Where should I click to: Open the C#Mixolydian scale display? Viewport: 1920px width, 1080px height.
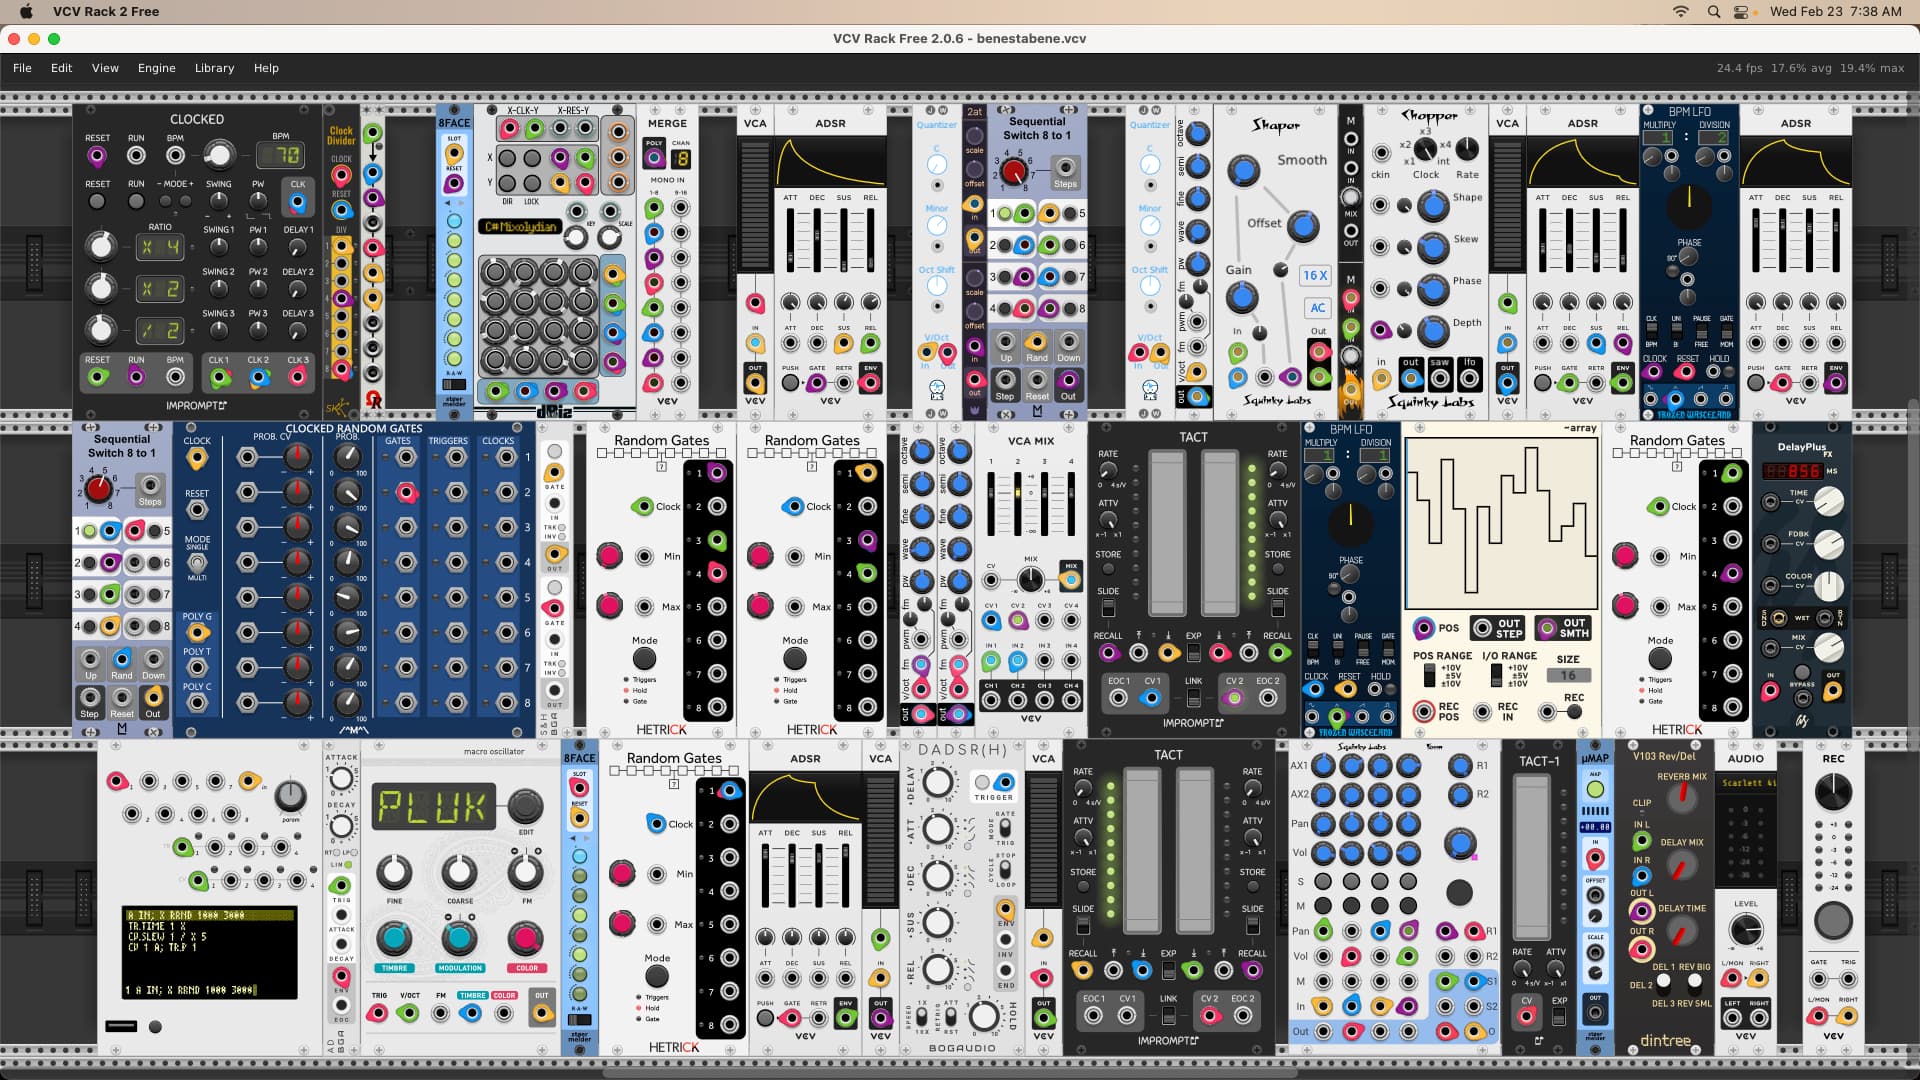click(519, 227)
